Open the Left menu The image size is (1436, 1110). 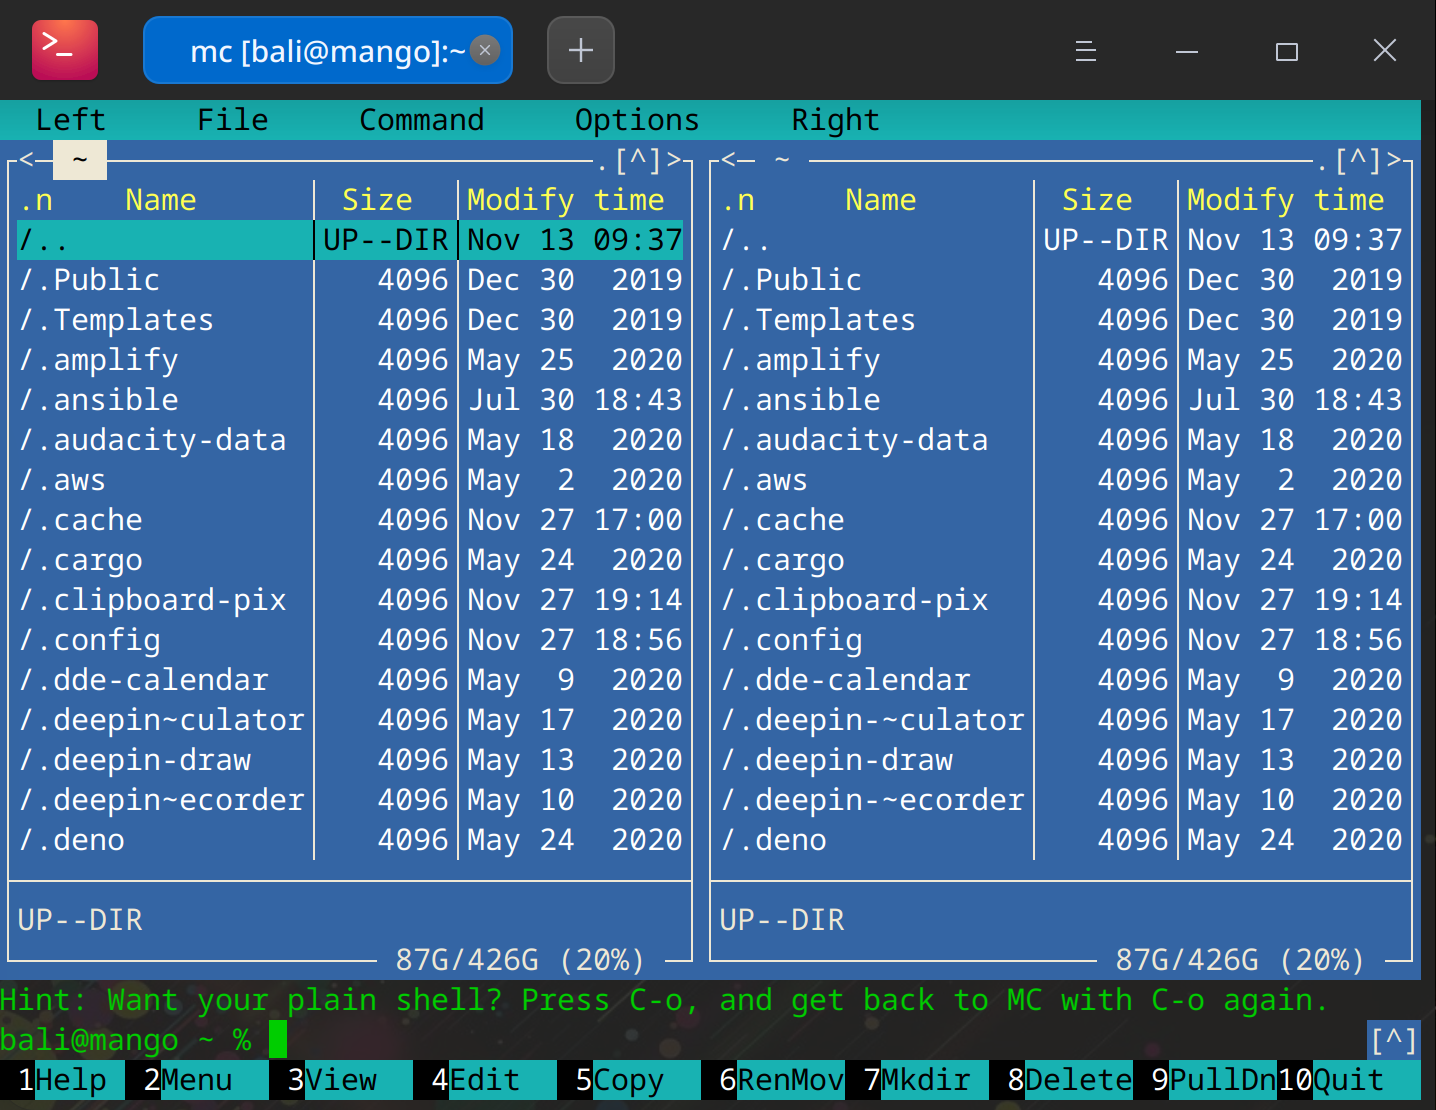pyautogui.click(x=71, y=120)
